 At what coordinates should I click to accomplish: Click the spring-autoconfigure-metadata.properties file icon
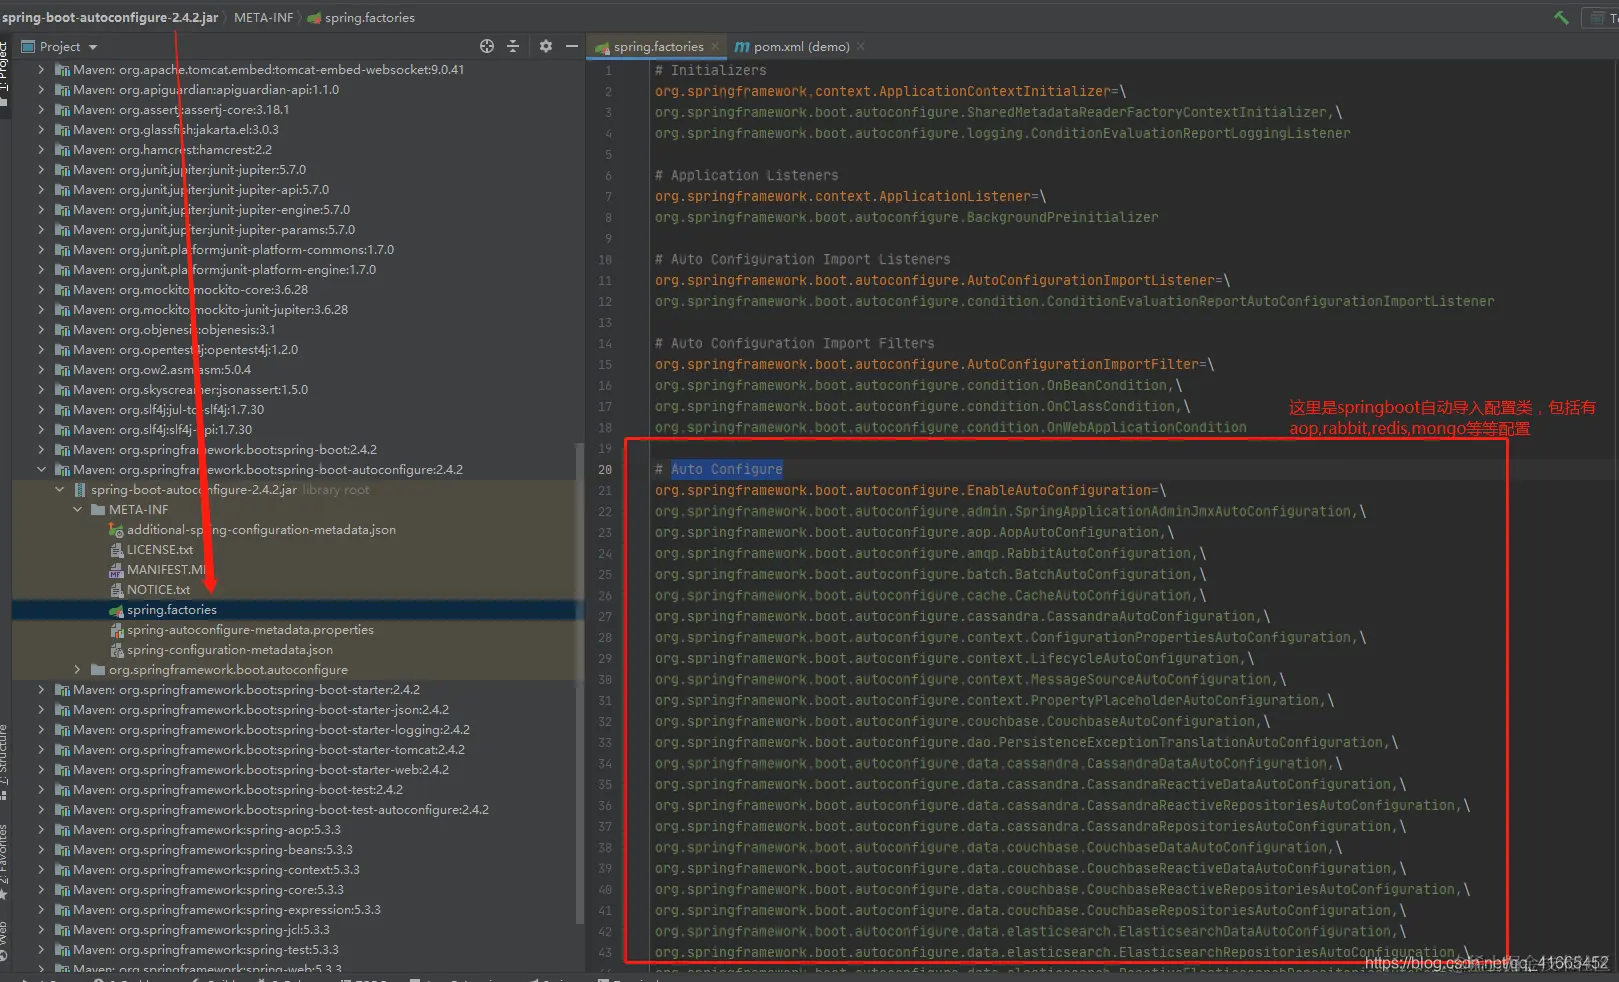117,630
